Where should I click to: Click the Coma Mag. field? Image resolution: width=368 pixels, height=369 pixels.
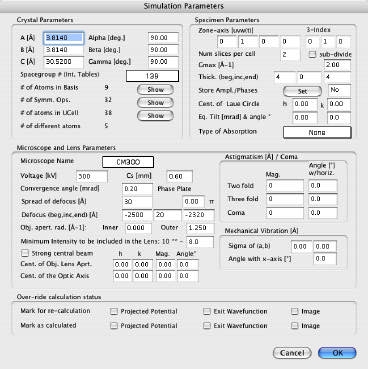[285, 213]
